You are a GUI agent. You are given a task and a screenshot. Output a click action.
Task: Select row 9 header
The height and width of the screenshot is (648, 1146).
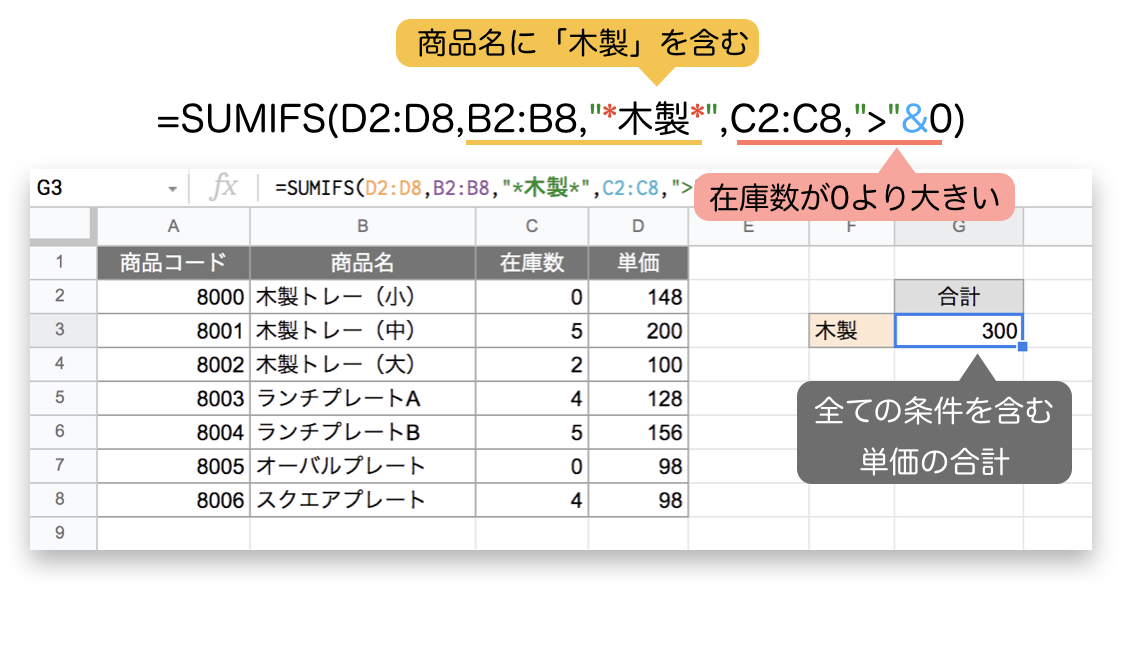pos(60,533)
